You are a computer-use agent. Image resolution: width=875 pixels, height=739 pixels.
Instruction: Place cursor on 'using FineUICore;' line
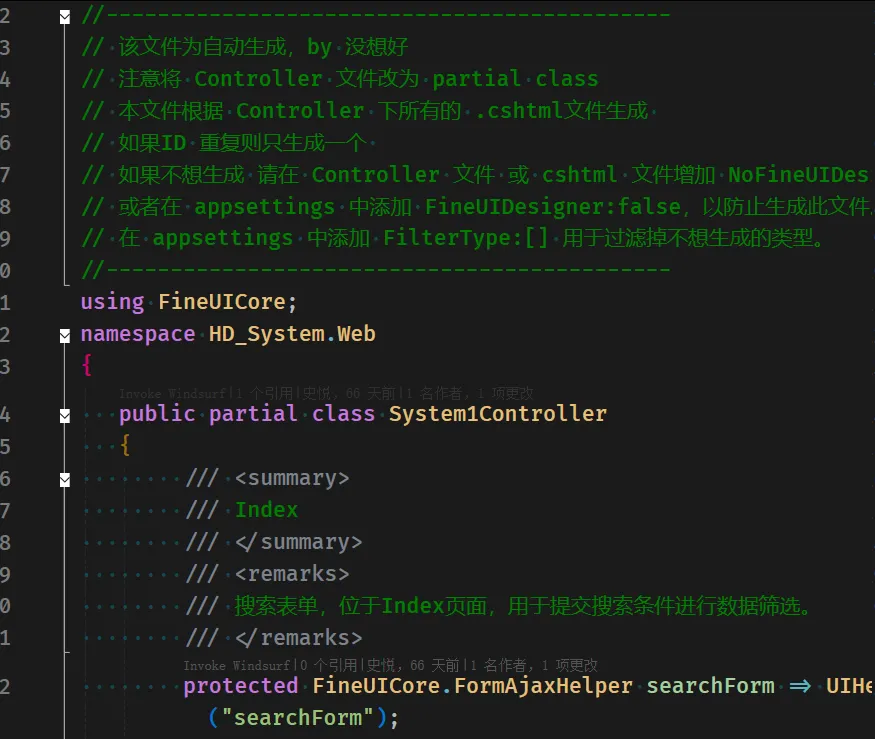click(x=189, y=302)
